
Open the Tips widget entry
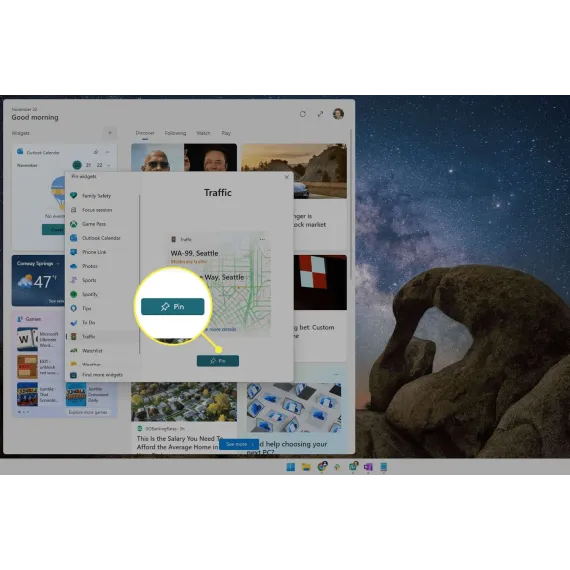coord(103,308)
